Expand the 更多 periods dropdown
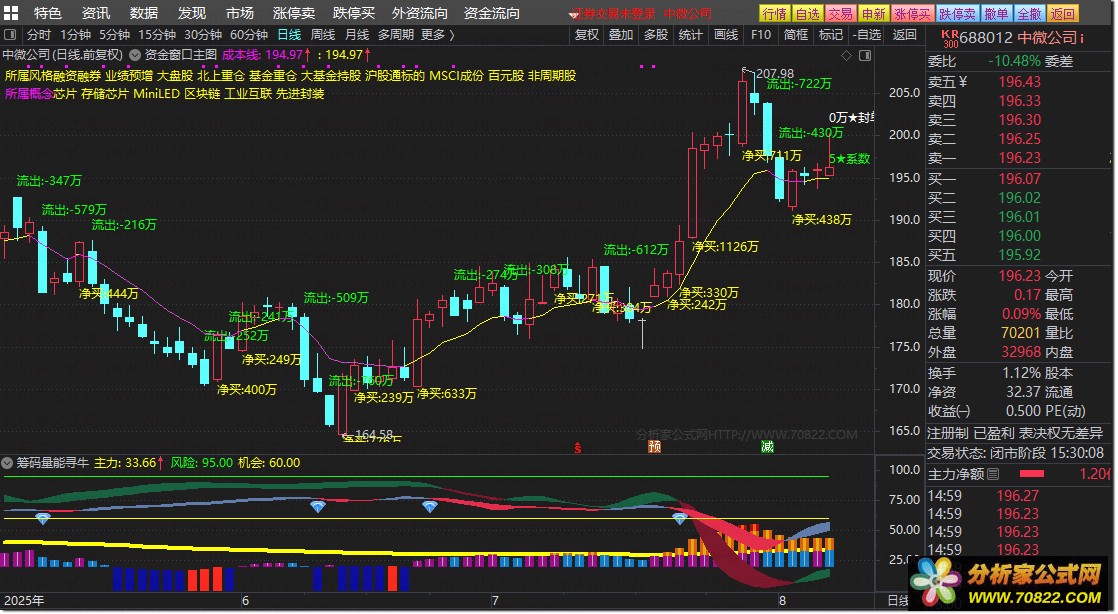 438,34
